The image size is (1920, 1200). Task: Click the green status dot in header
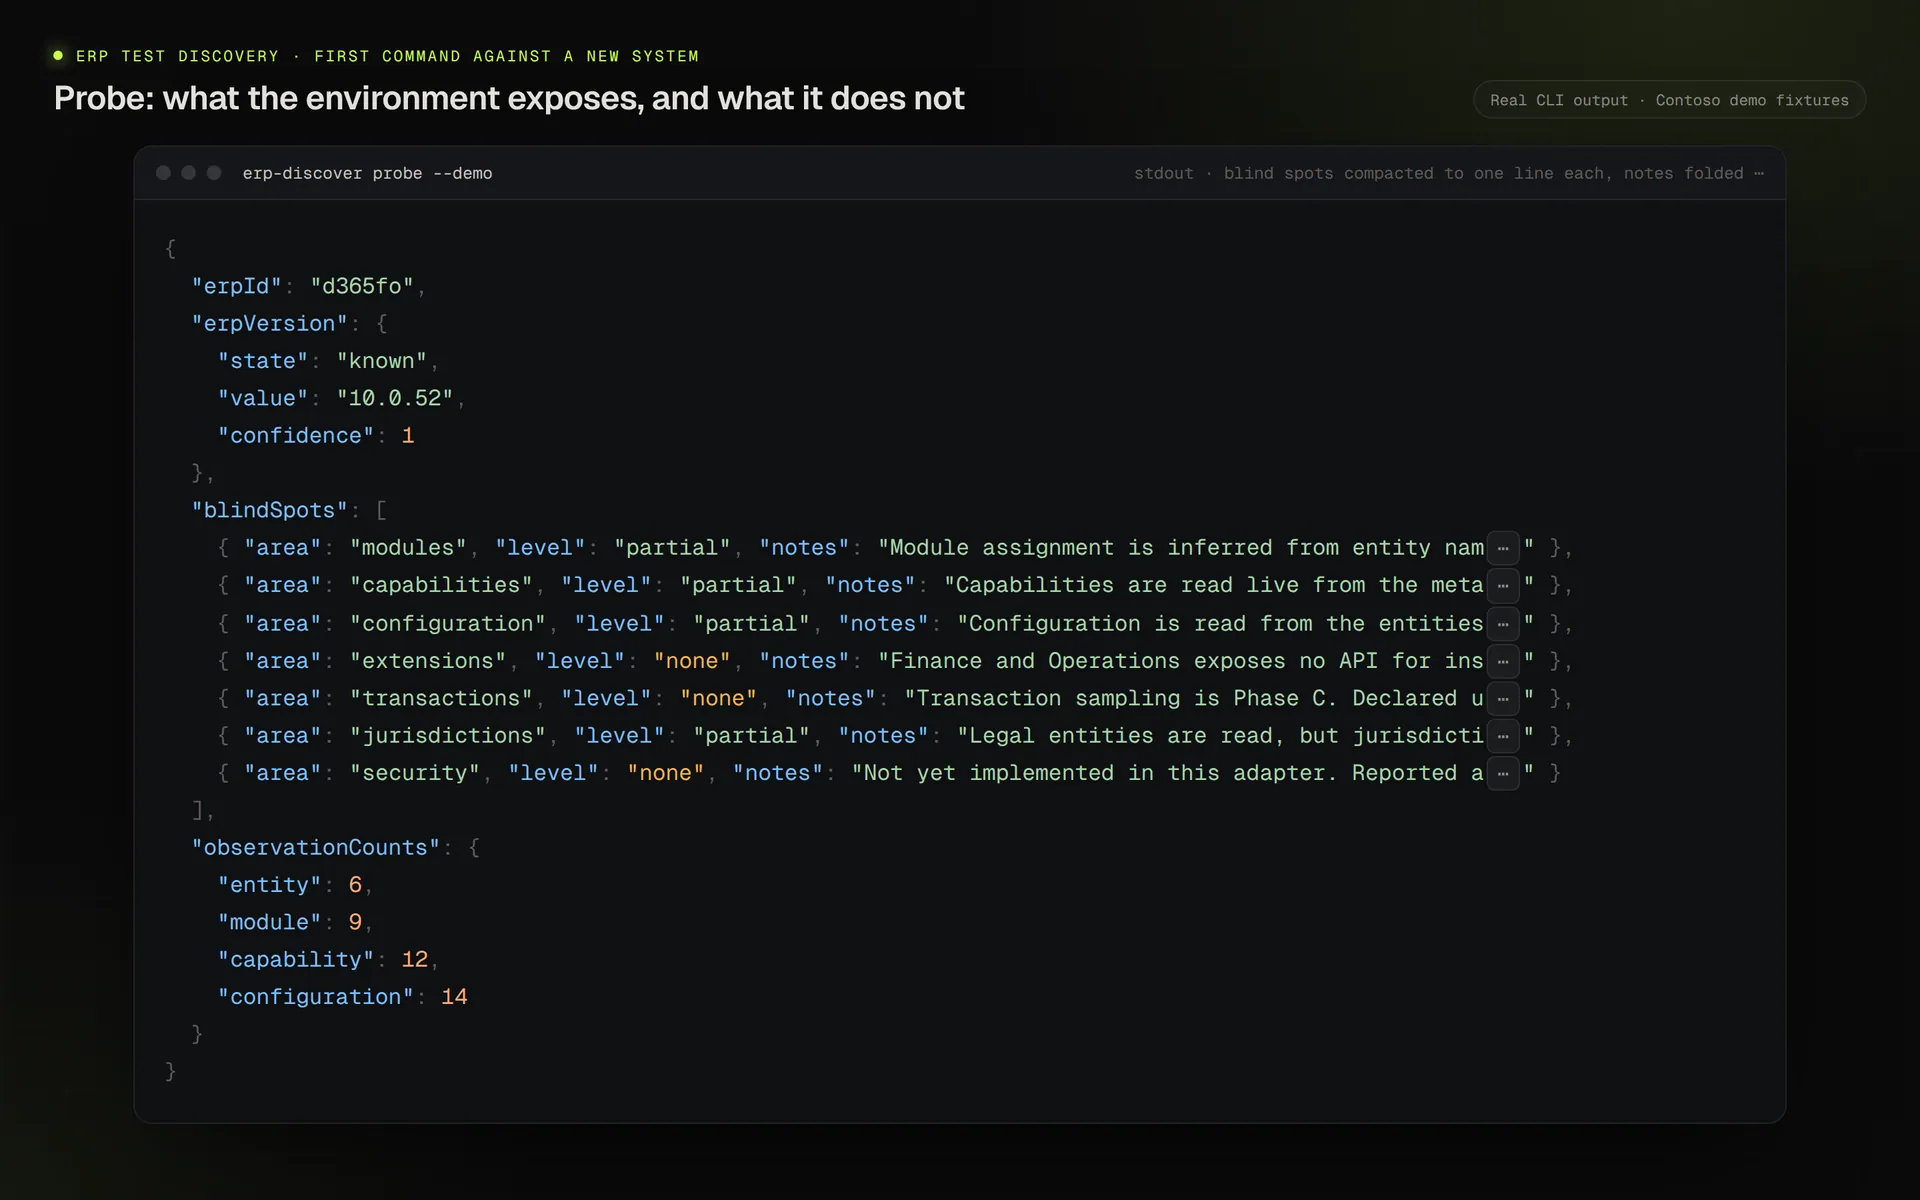point(58,56)
